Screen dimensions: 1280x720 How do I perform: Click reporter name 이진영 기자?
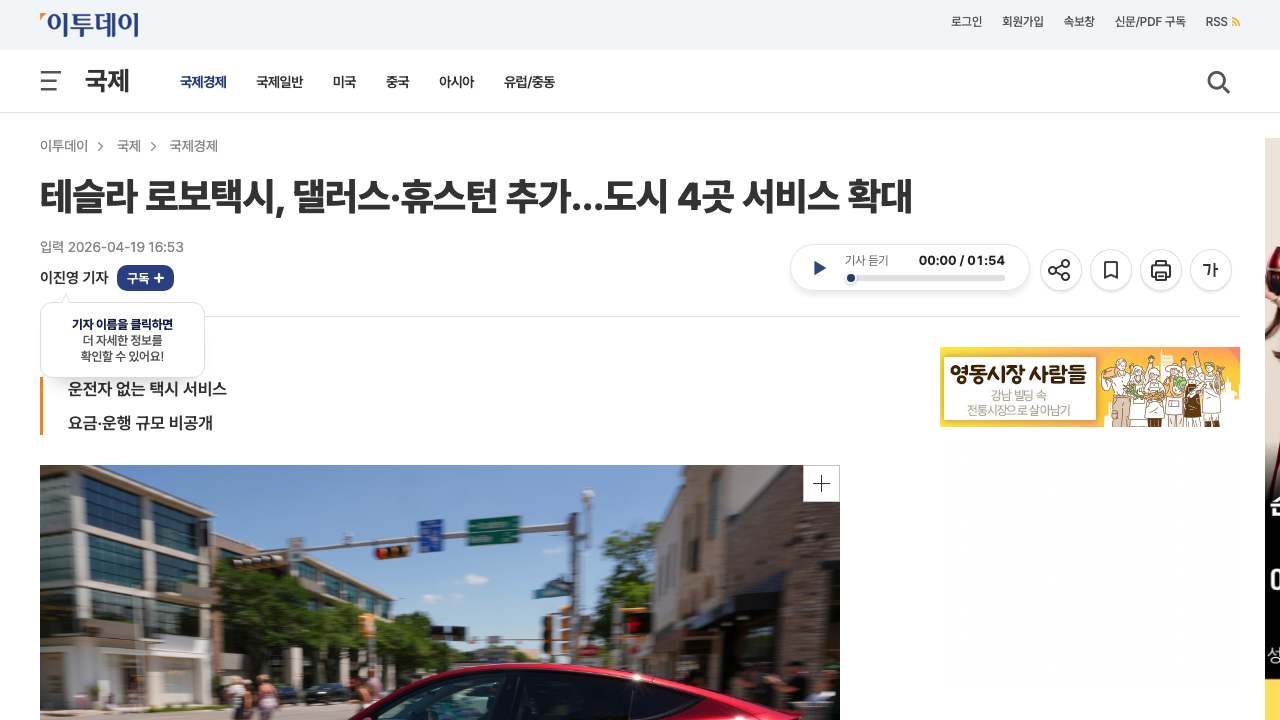pos(74,278)
